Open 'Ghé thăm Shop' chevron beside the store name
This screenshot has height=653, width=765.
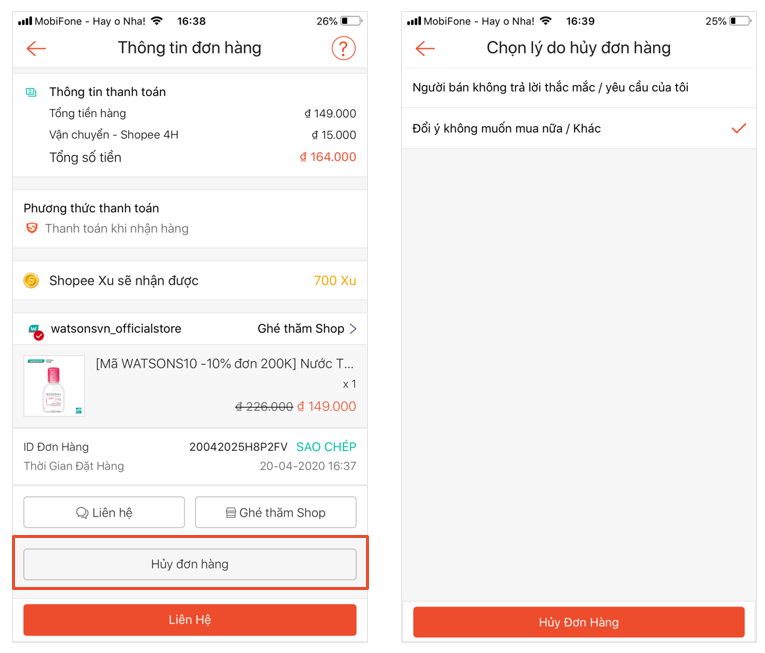coord(352,329)
